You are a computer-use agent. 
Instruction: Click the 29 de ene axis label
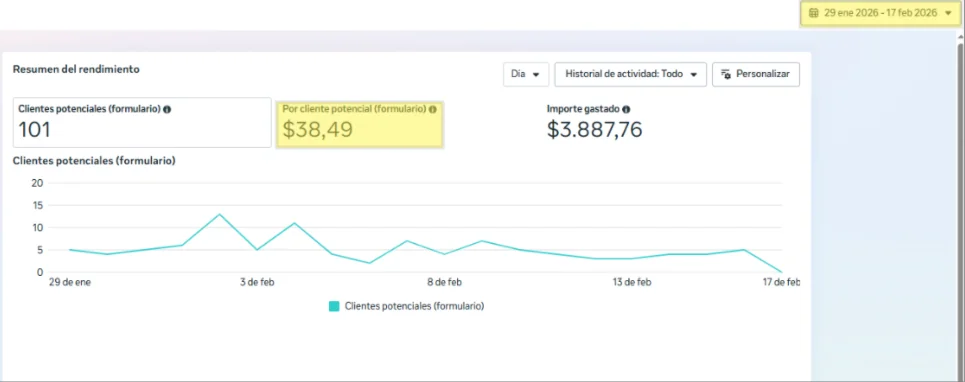[70, 282]
